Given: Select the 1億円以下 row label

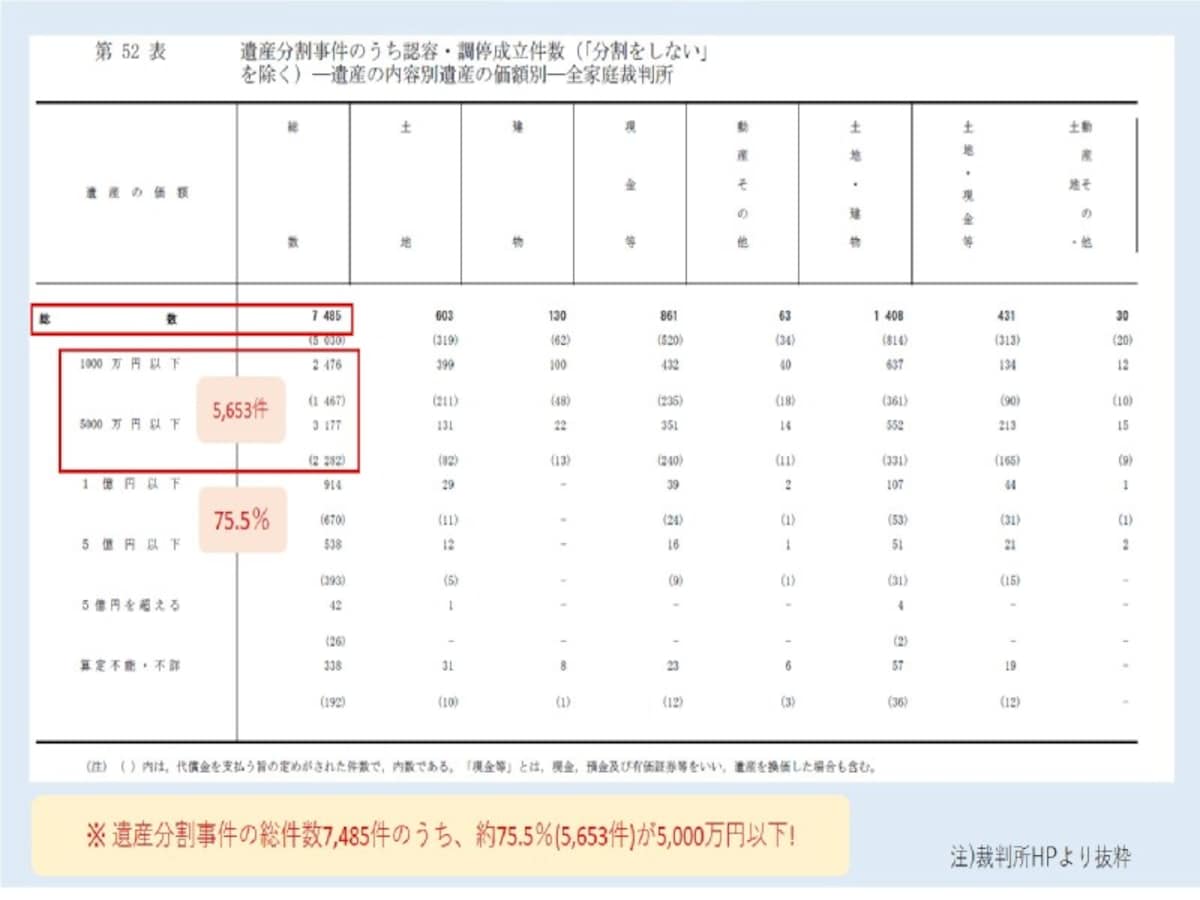Looking at the screenshot, I should tap(133, 485).
